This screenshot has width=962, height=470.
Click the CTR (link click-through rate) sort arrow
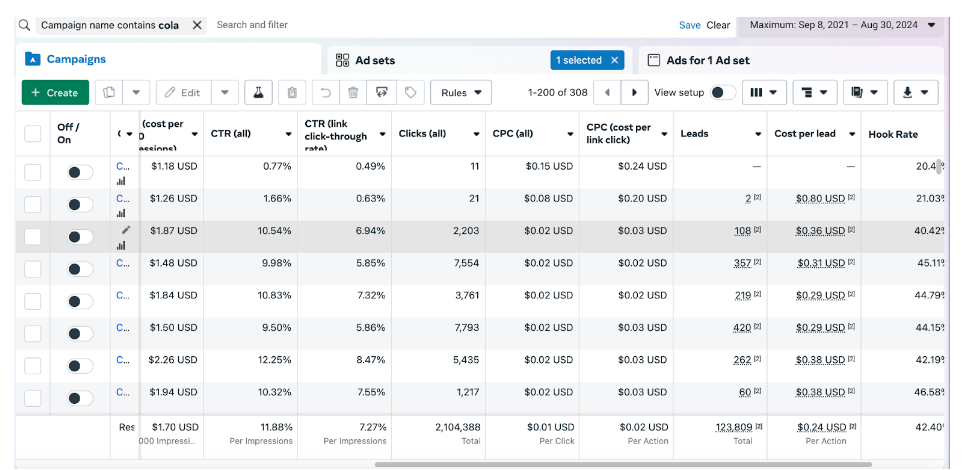coord(382,134)
